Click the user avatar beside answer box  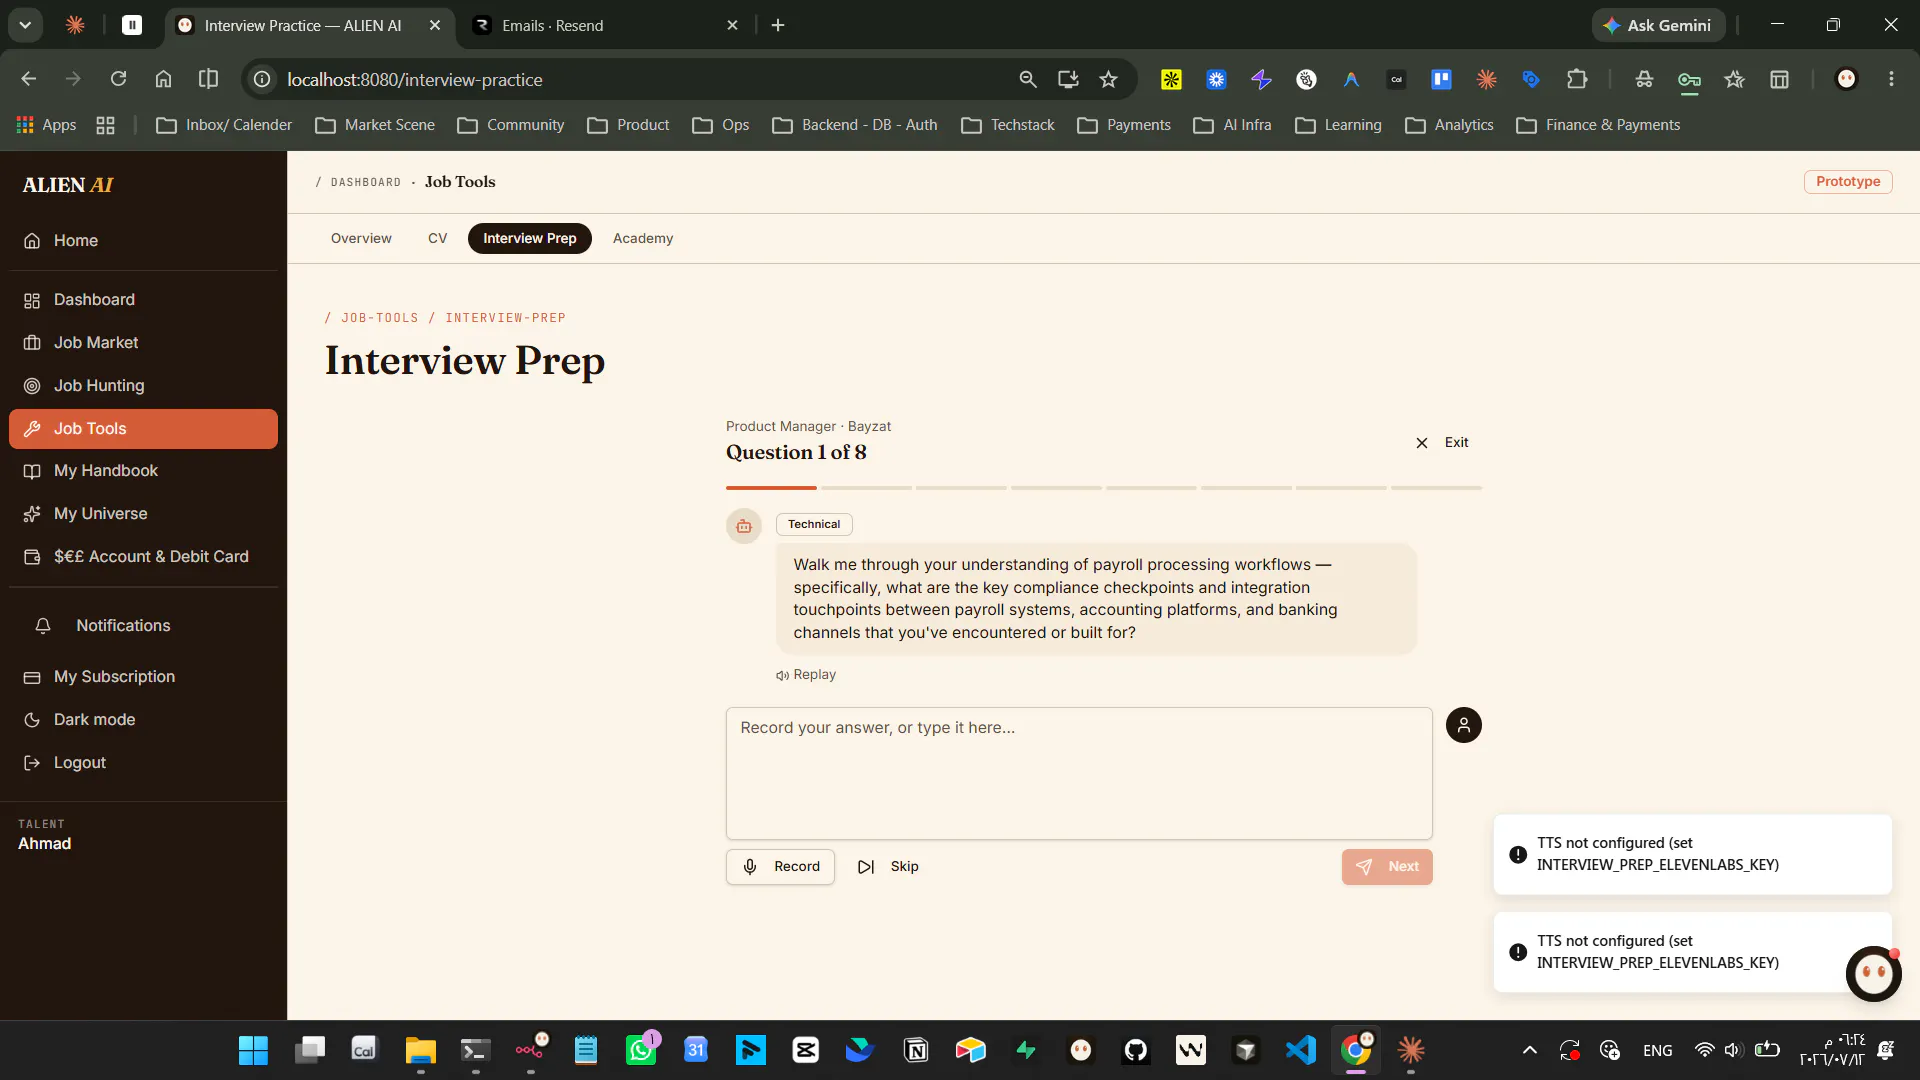[x=1464, y=726]
